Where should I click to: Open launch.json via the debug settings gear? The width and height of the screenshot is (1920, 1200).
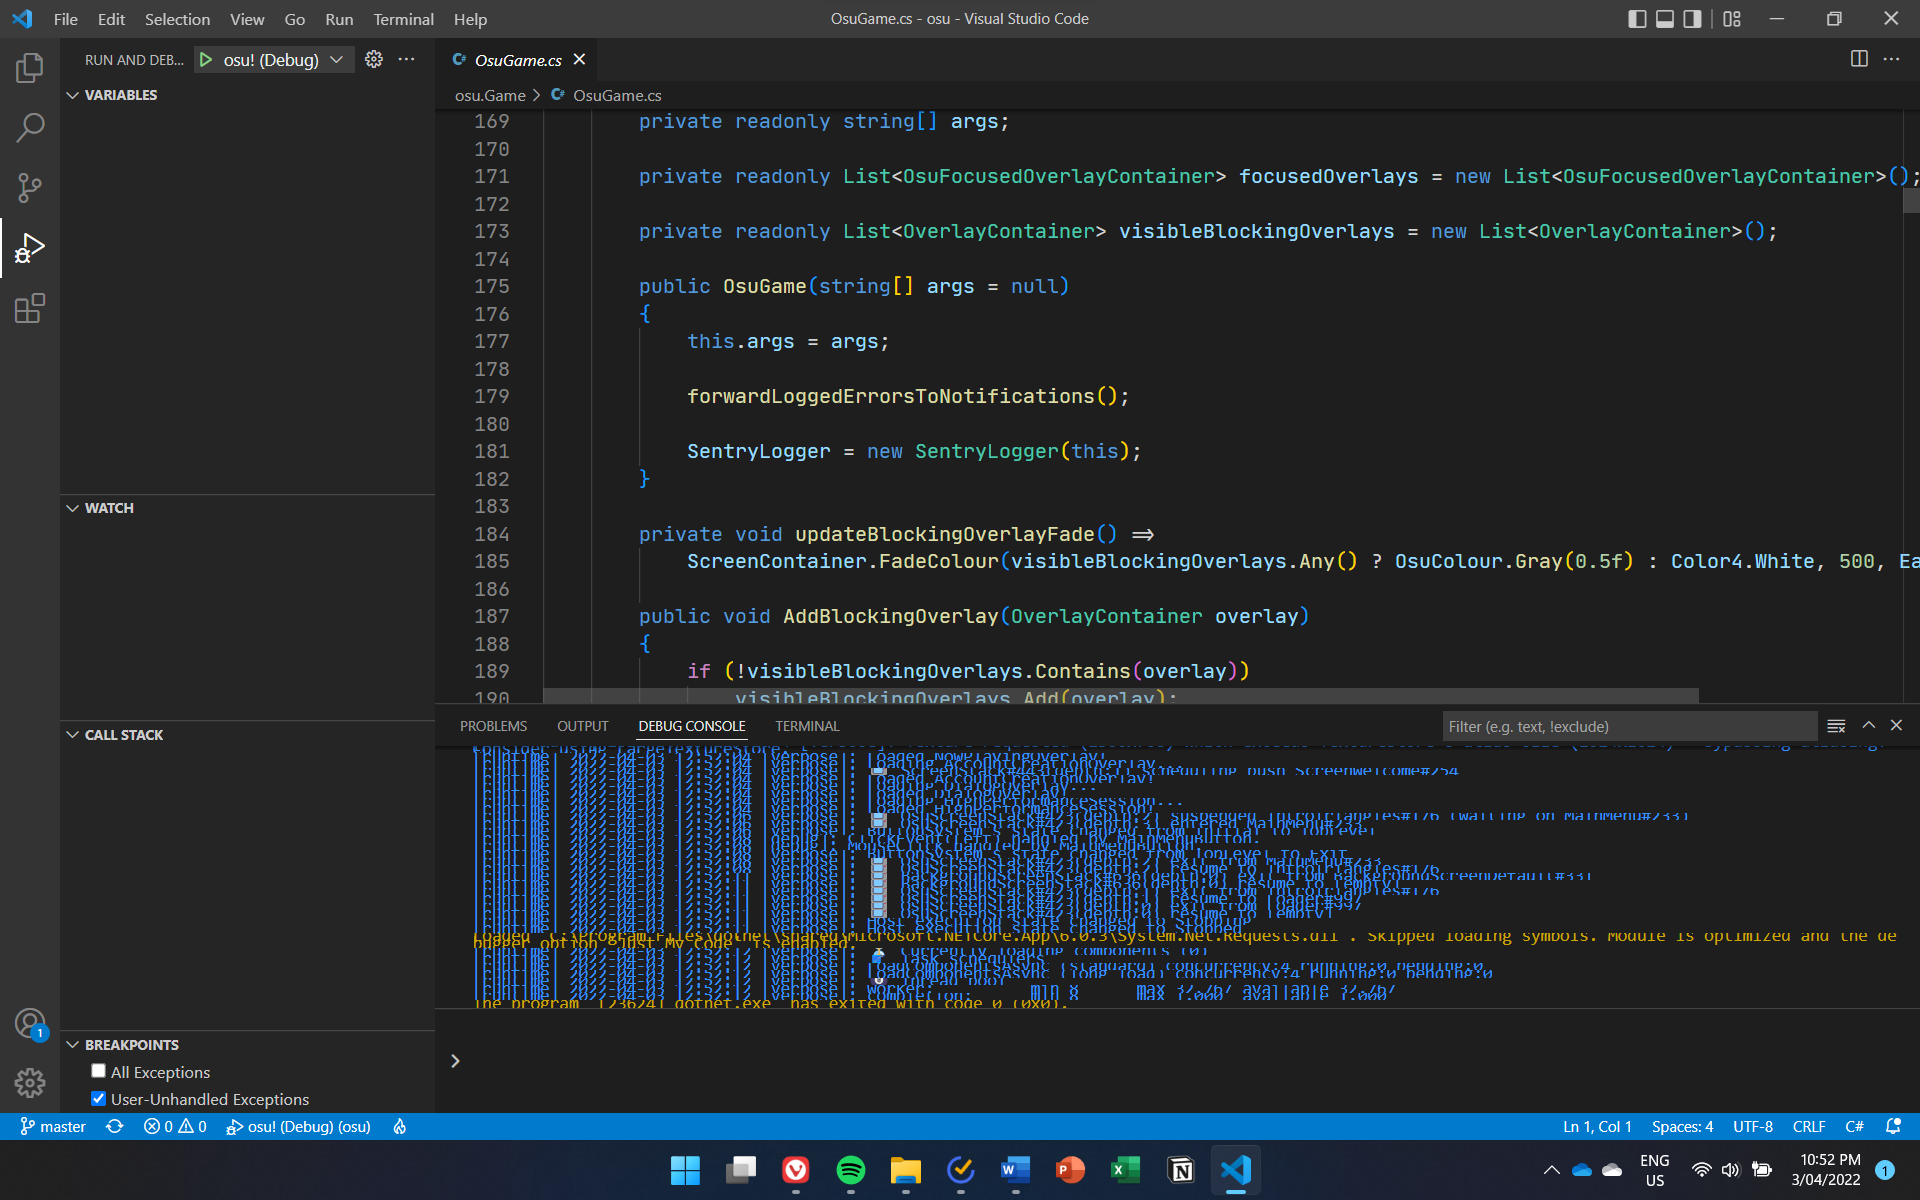(x=374, y=59)
